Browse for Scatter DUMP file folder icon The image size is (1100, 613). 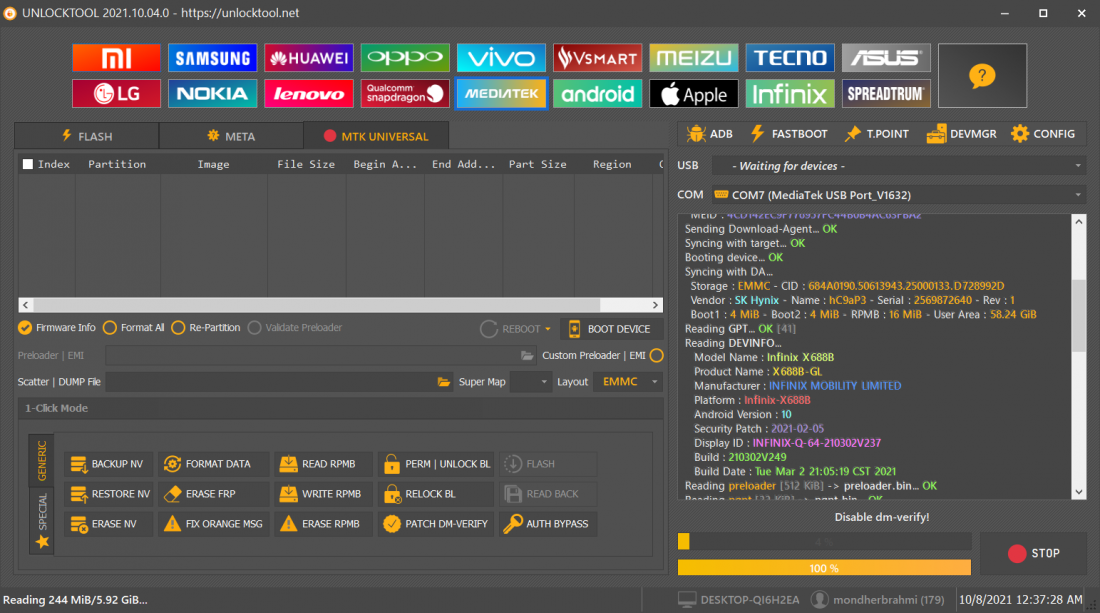(x=443, y=382)
